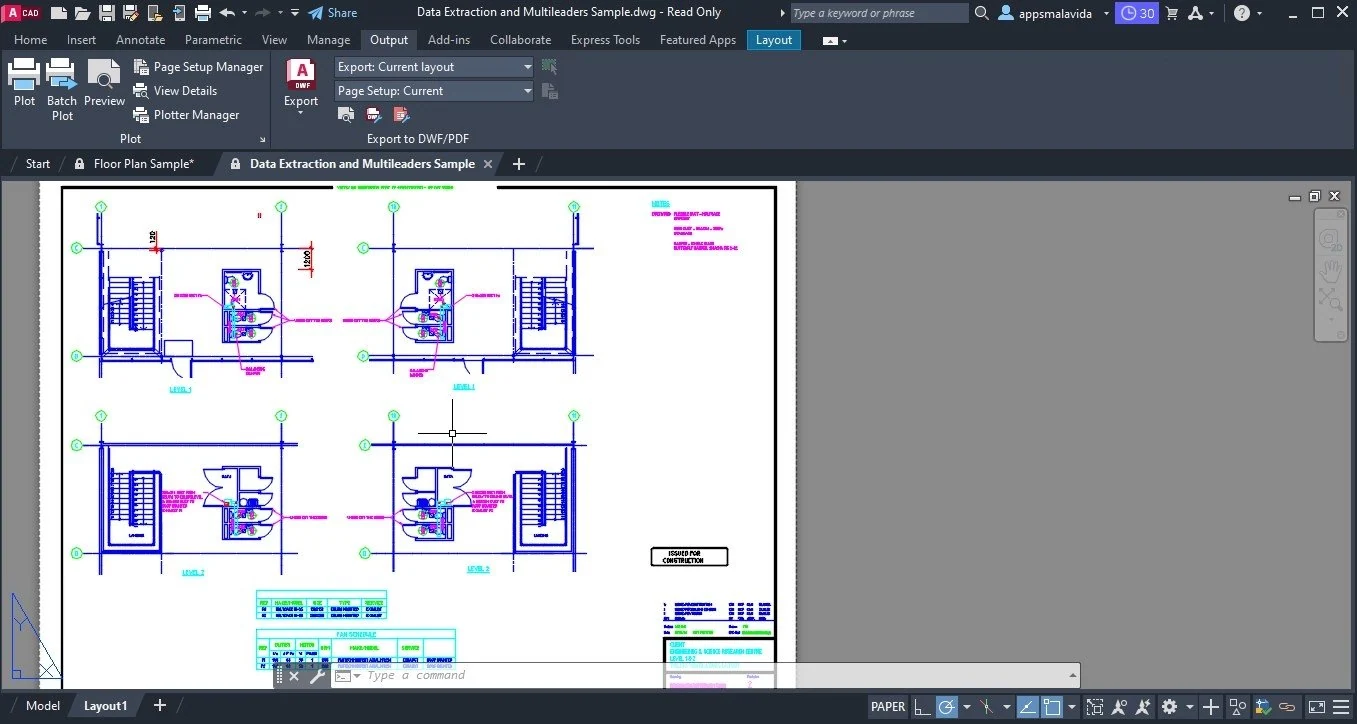The height and width of the screenshot is (724, 1357).
Task: Click the Zoom Extents icon in navigation bar
Action: (1330, 299)
